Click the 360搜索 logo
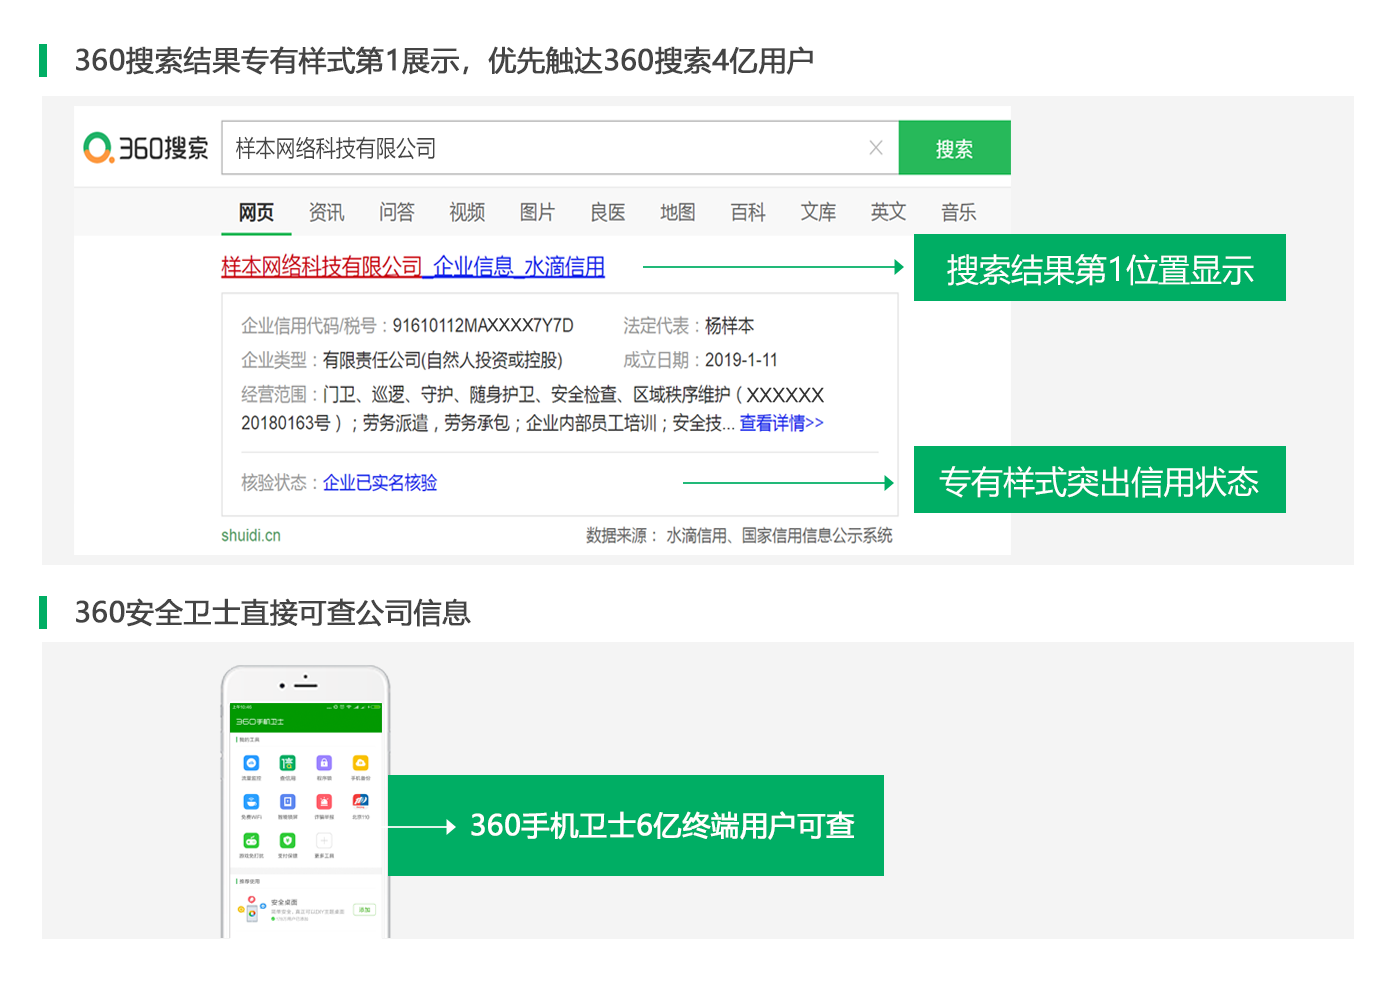 (146, 148)
